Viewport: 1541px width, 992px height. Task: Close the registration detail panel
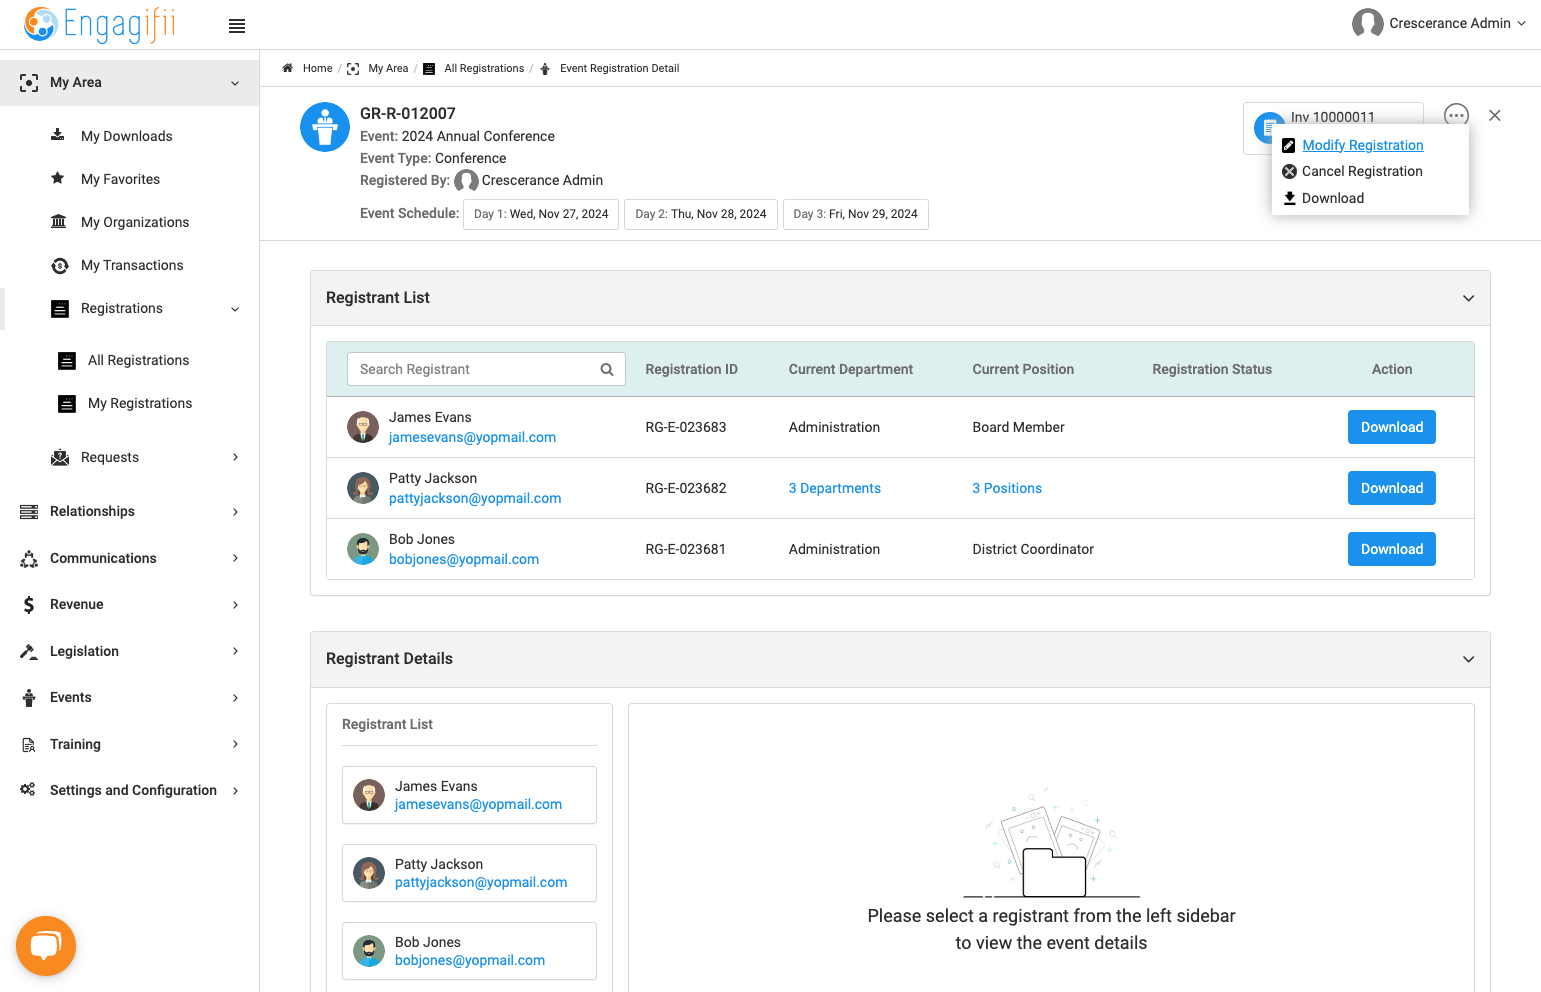pos(1495,115)
